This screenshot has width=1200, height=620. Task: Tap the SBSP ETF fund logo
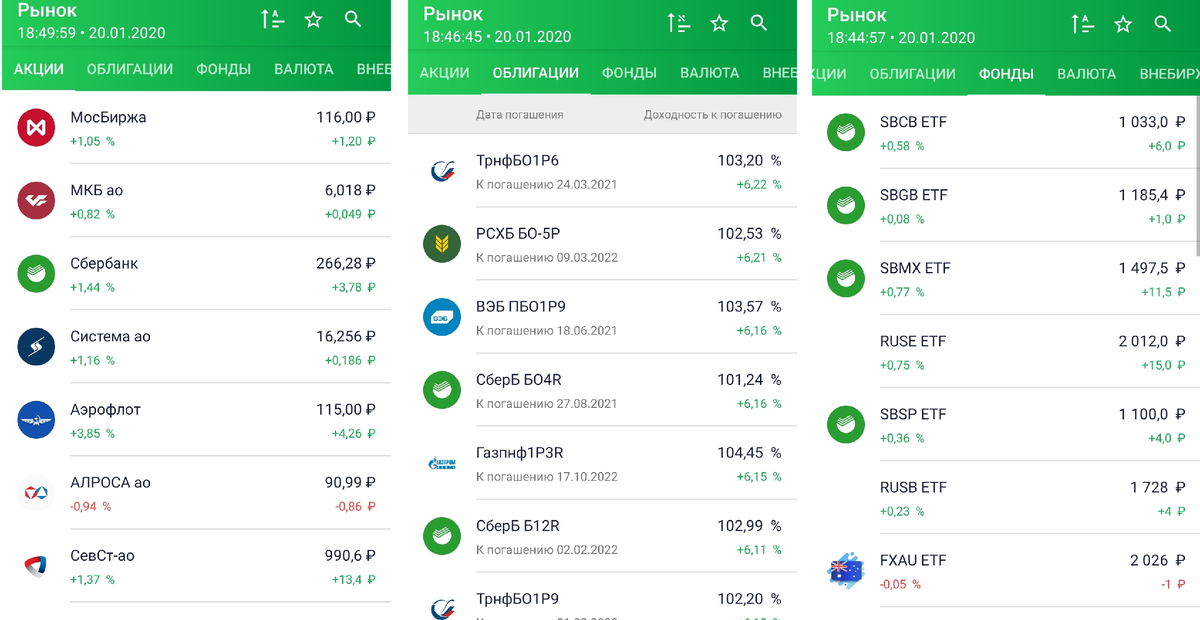(x=846, y=424)
